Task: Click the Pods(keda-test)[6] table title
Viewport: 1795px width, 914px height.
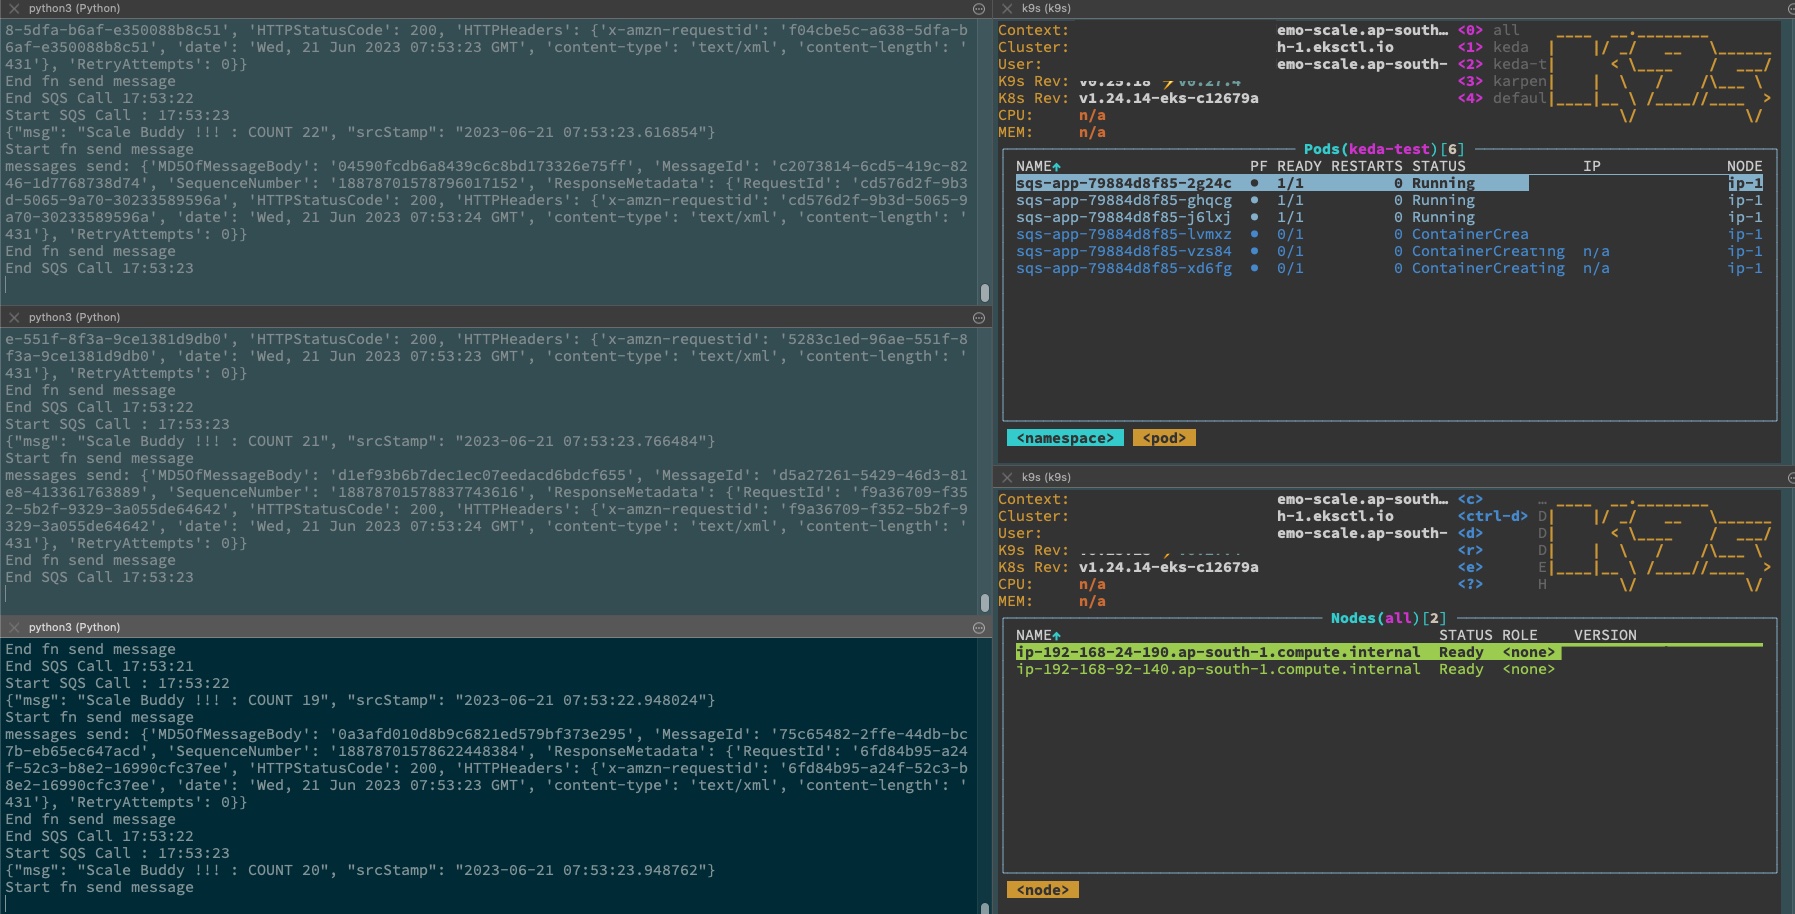Action: coord(1384,149)
